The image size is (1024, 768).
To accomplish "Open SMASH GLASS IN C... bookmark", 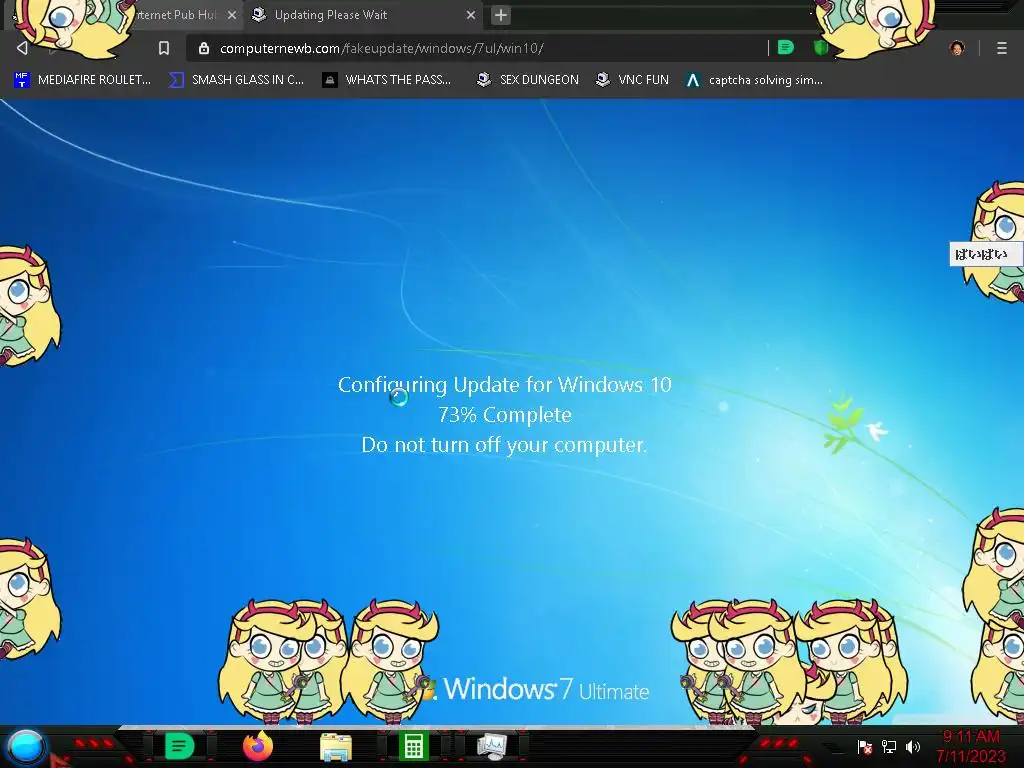I will 236,80.
